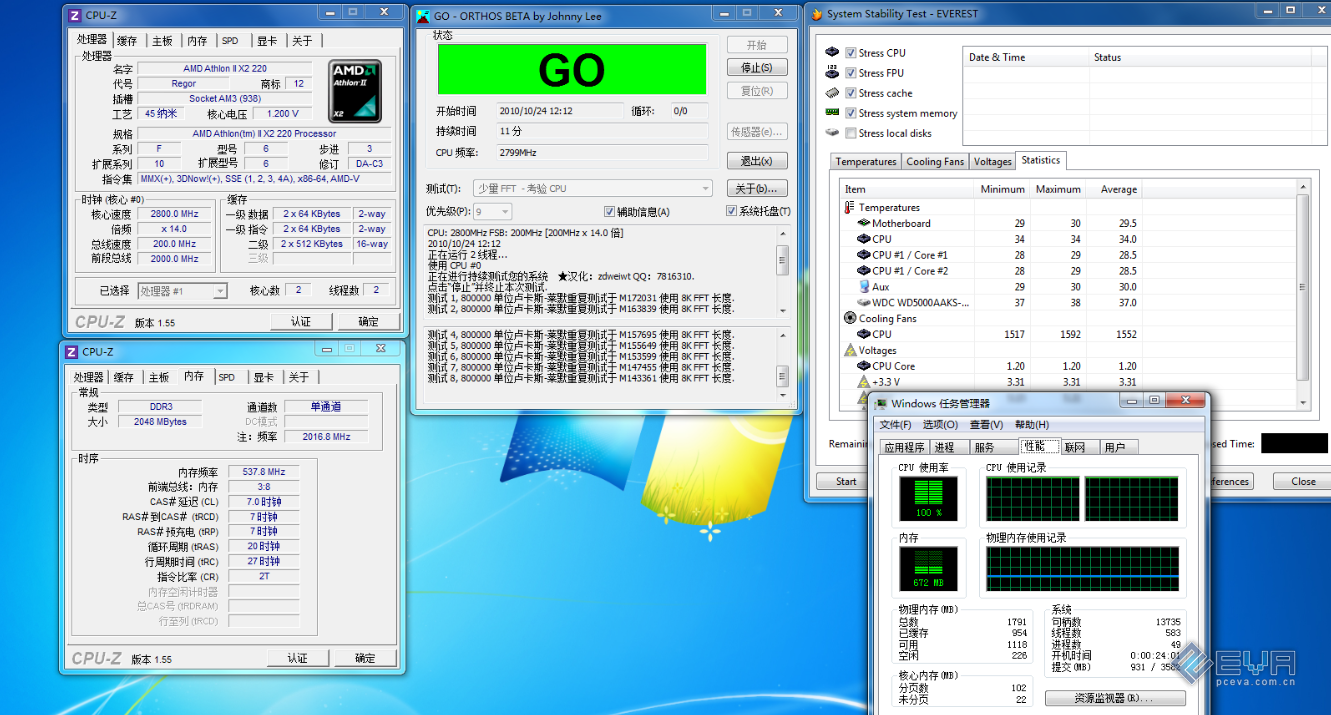Click the WDC WD5000AAKS hard disk icon
This screenshot has width=1331, height=715.
pyautogui.click(x=863, y=302)
